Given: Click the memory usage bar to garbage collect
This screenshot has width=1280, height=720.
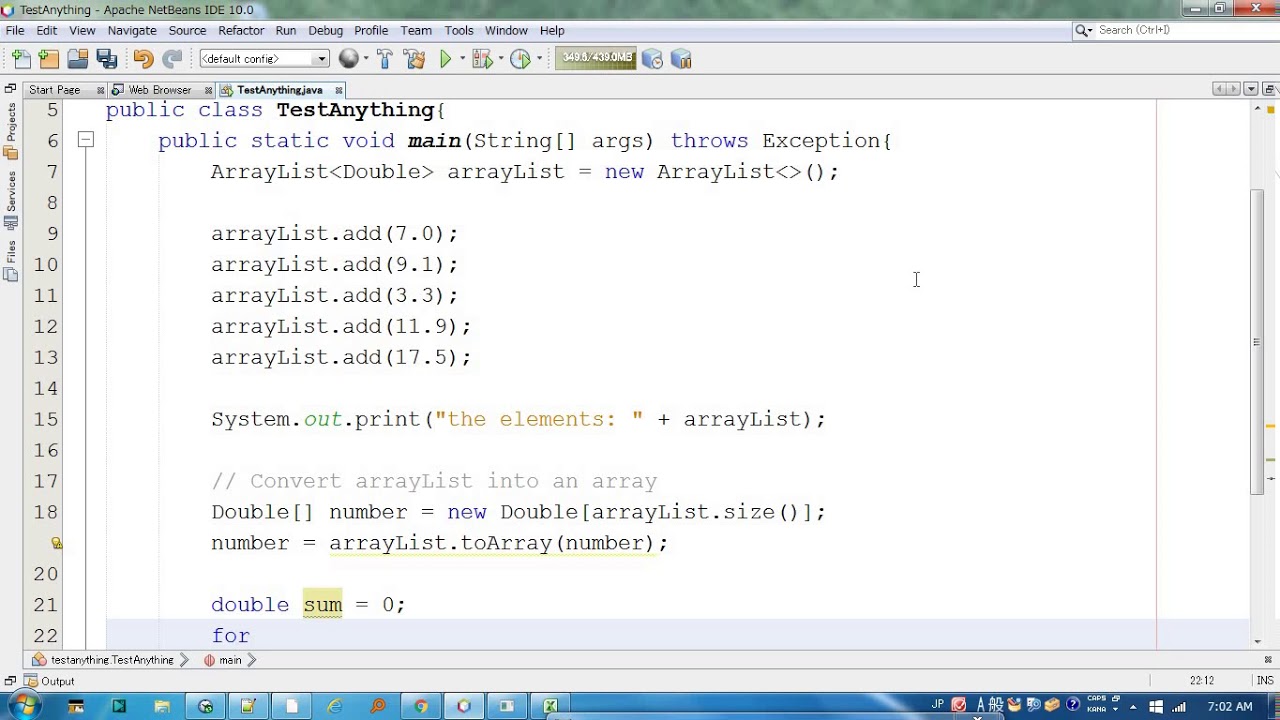Looking at the screenshot, I should tap(596, 58).
